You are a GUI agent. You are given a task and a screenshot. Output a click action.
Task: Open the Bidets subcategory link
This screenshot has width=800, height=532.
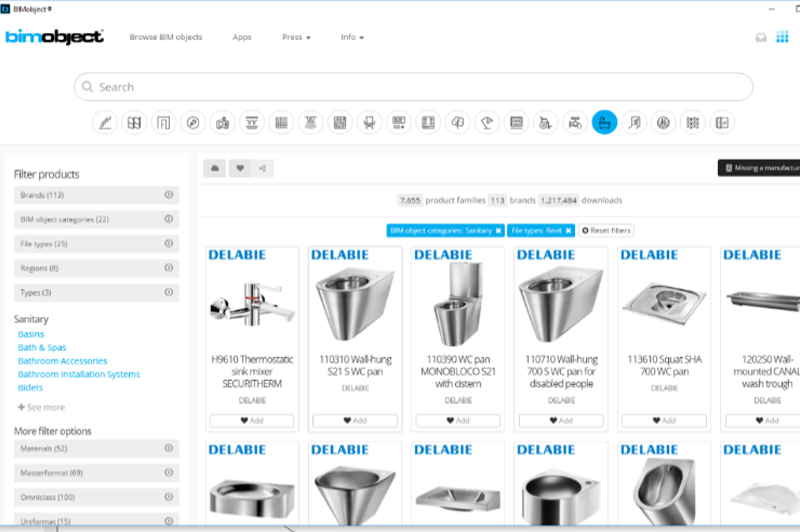pyautogui.click(x=30, y=388)
